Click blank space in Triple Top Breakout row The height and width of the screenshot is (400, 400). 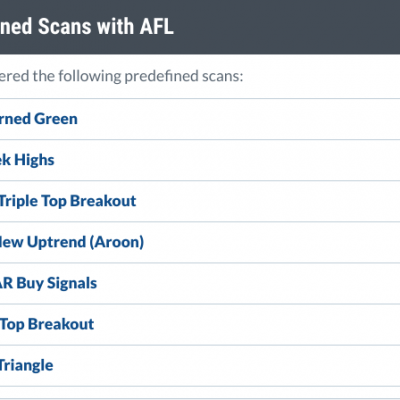[268, 201]
